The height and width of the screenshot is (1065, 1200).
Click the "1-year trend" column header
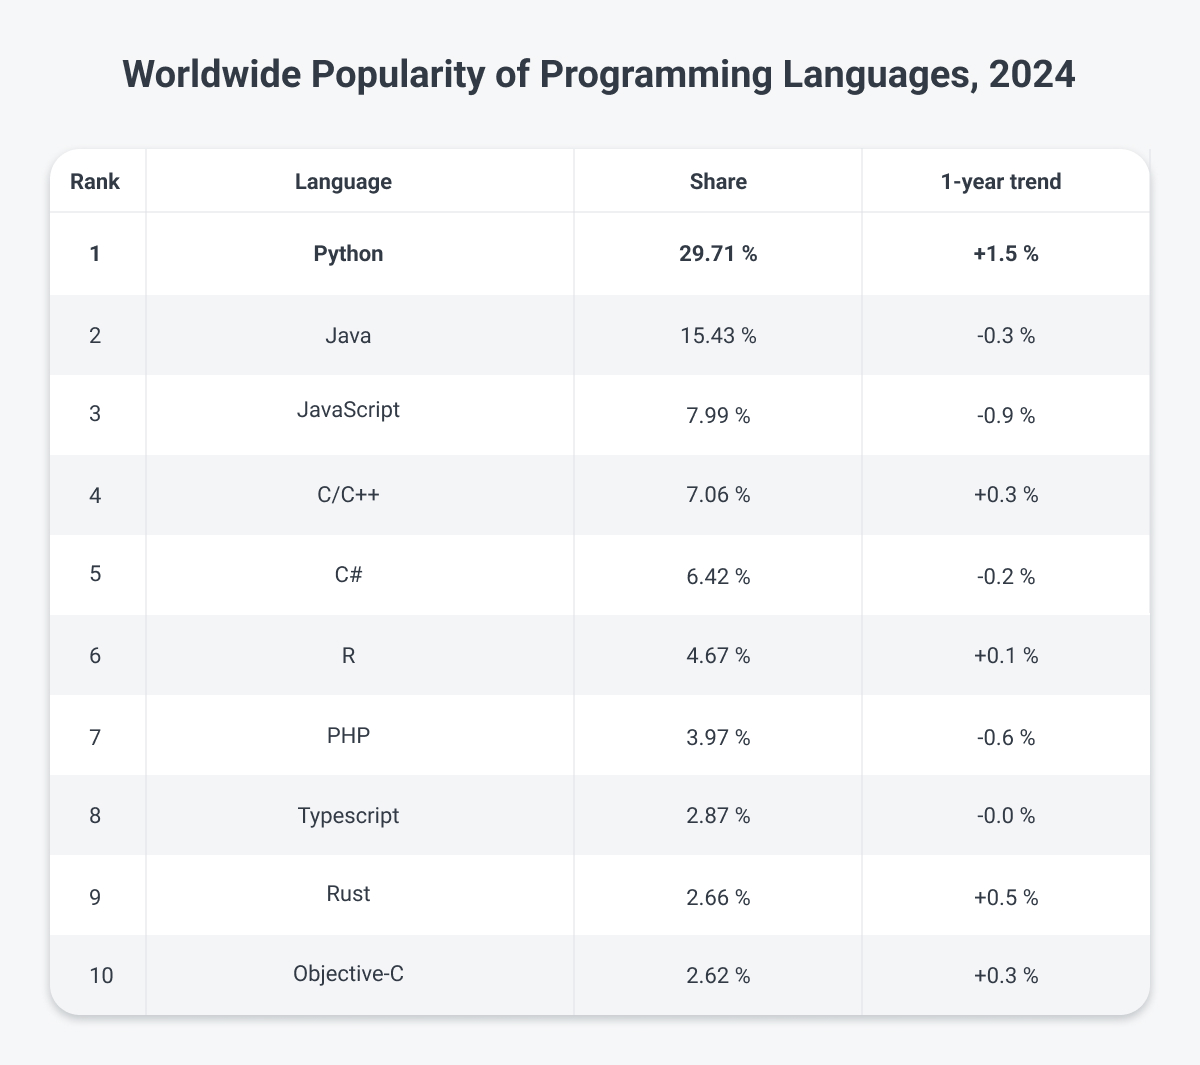pyautogui.click(x=1001, y=181)
